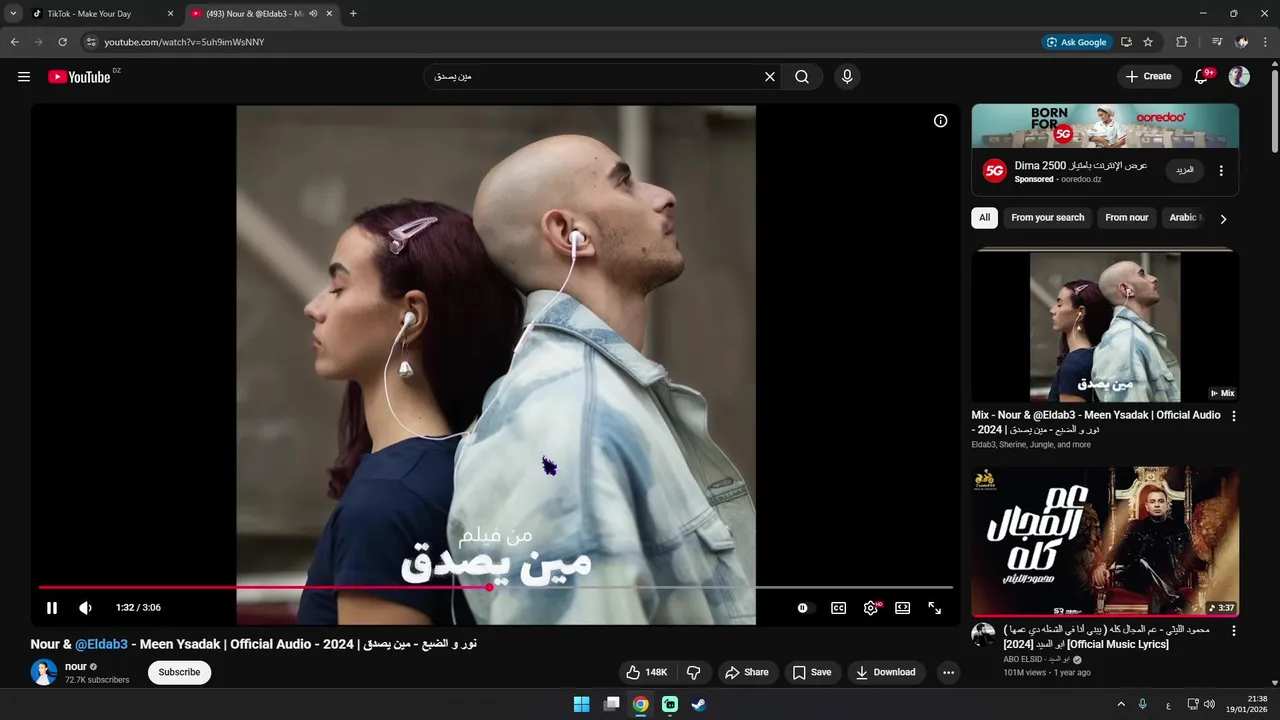Close the Nour & @Eldab3 tab

pos(329,14)
